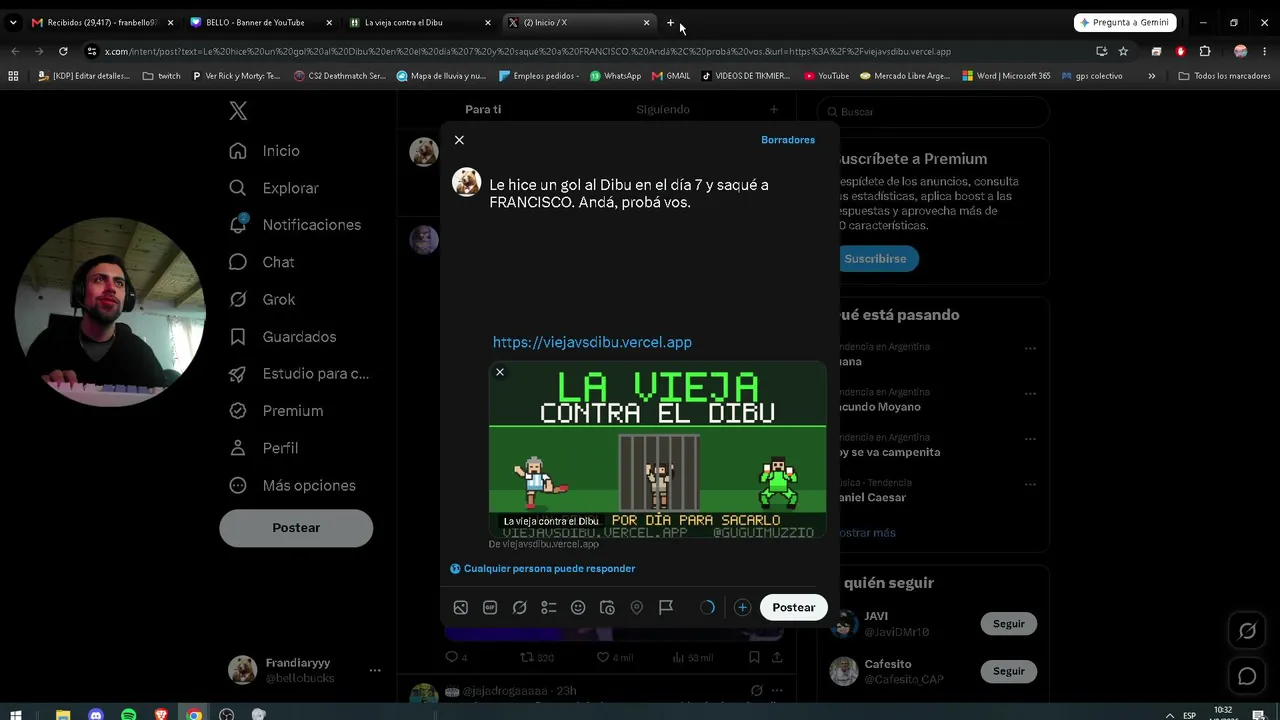The width and height of the screenshot is (1280, 720).
Task: Click the post text in the composer
Action: click(x=629, y=193)
